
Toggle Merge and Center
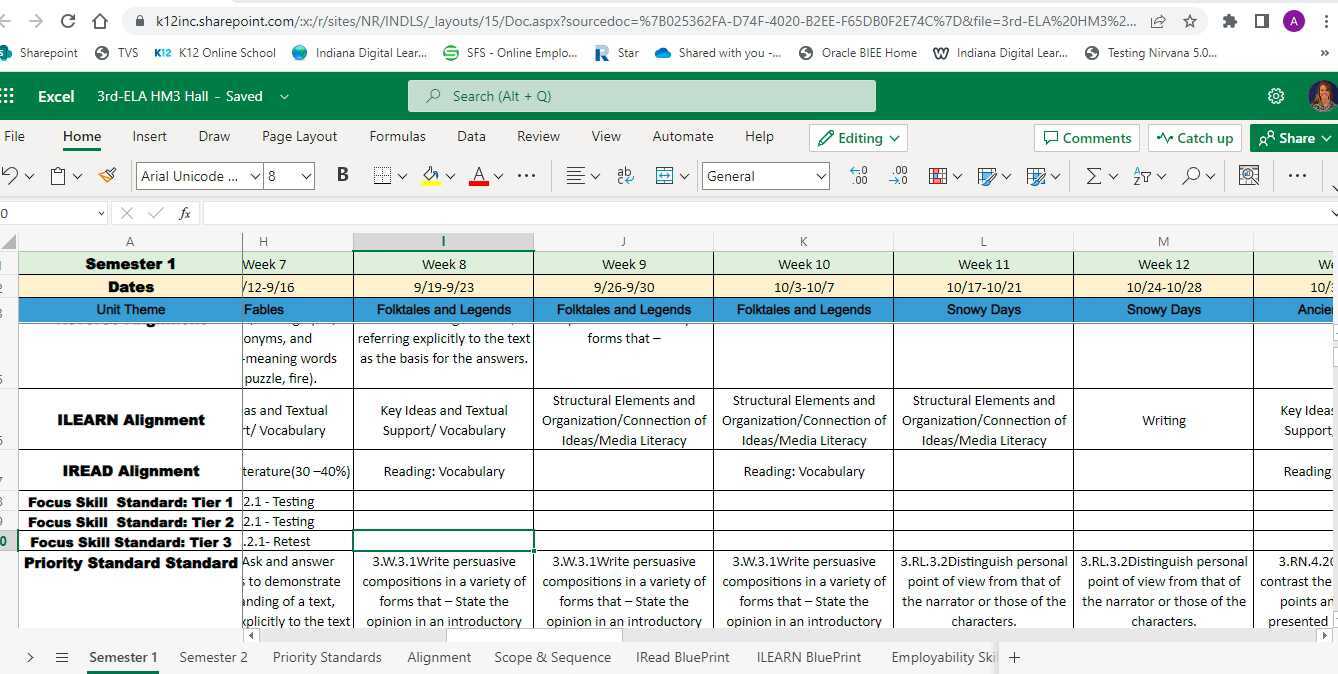click(665, 175)
